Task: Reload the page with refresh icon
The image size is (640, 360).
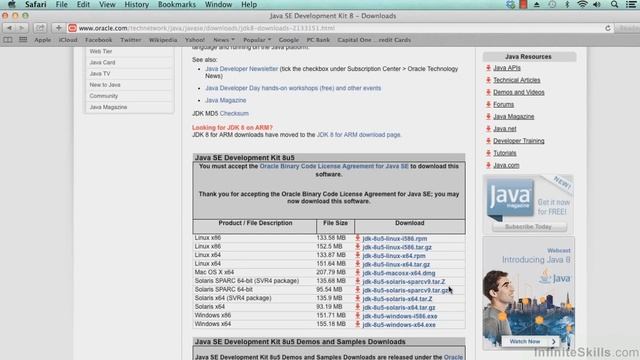Action: click(x=607, y=28)
